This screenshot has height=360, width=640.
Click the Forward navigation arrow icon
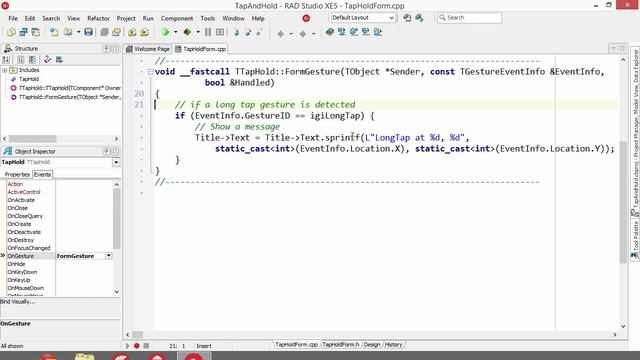point(302,33)
